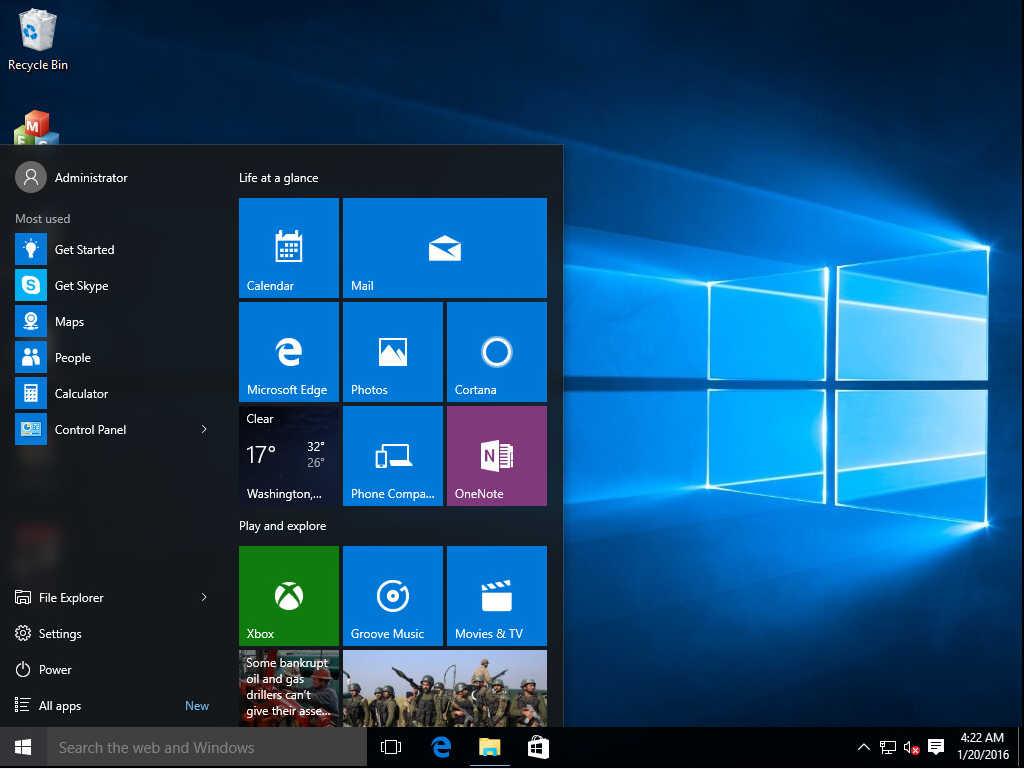This screenshot has height=769, width=1024.
Task: Open the Calendar tile
Action: (288, 247)
